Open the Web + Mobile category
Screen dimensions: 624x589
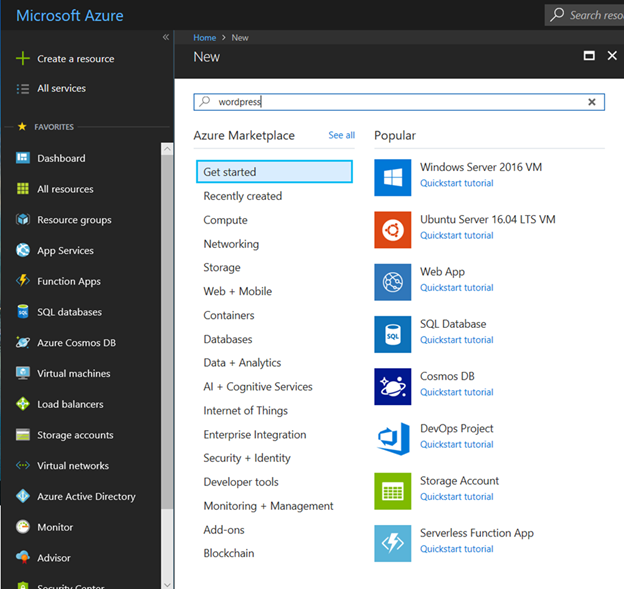(x=238, y=291)
